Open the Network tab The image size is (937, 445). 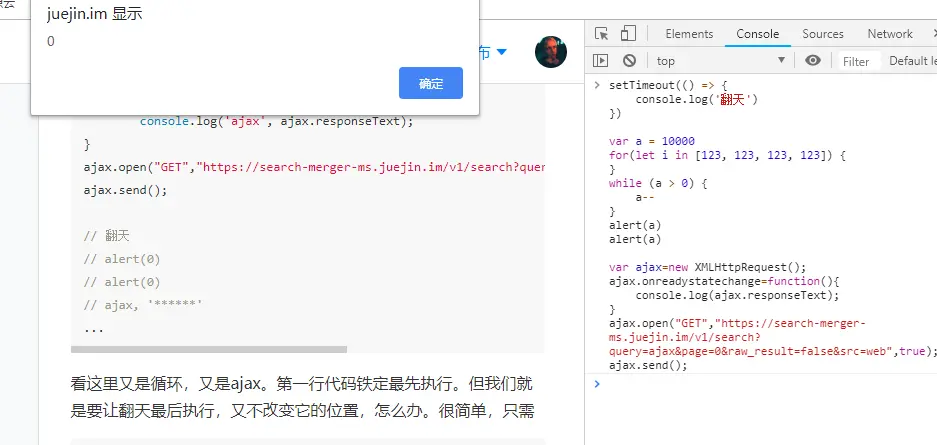coord(890,34)
